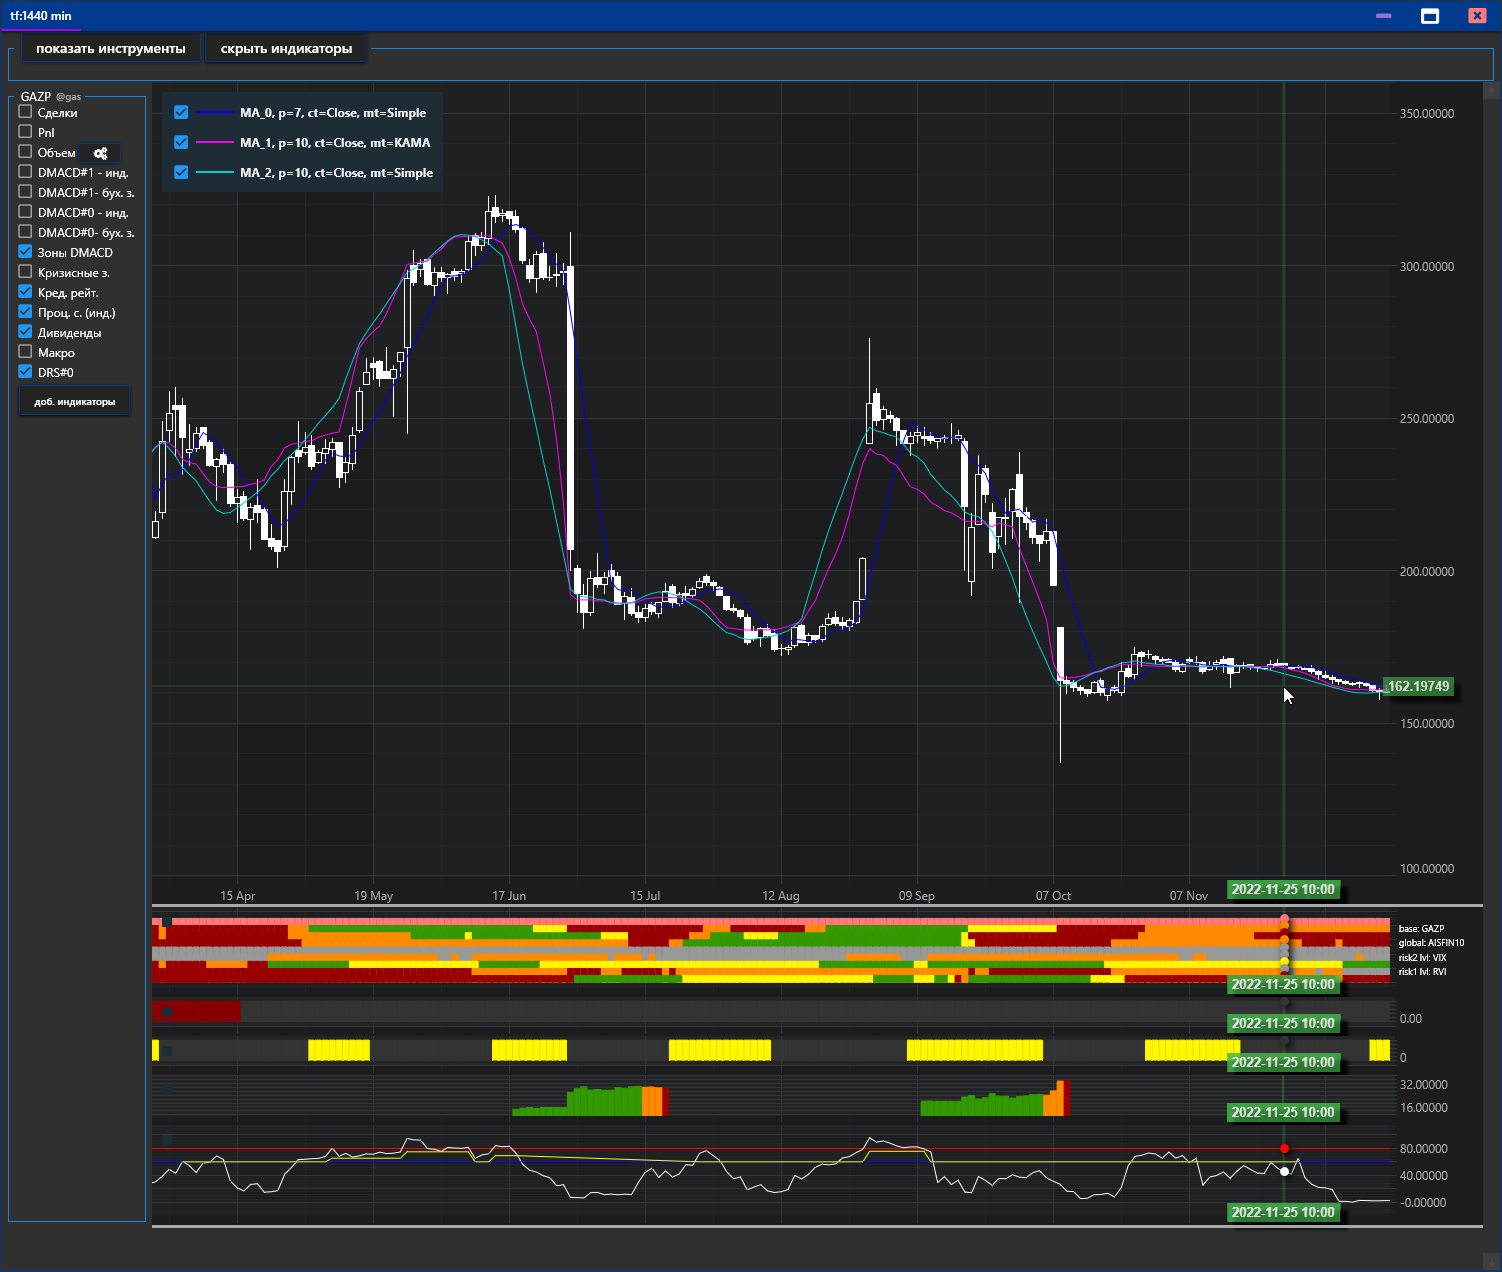Screen dimensions: 1502x1272
Task: Click the 250.00000 price axis label
Action: (x=1427, y=419)
